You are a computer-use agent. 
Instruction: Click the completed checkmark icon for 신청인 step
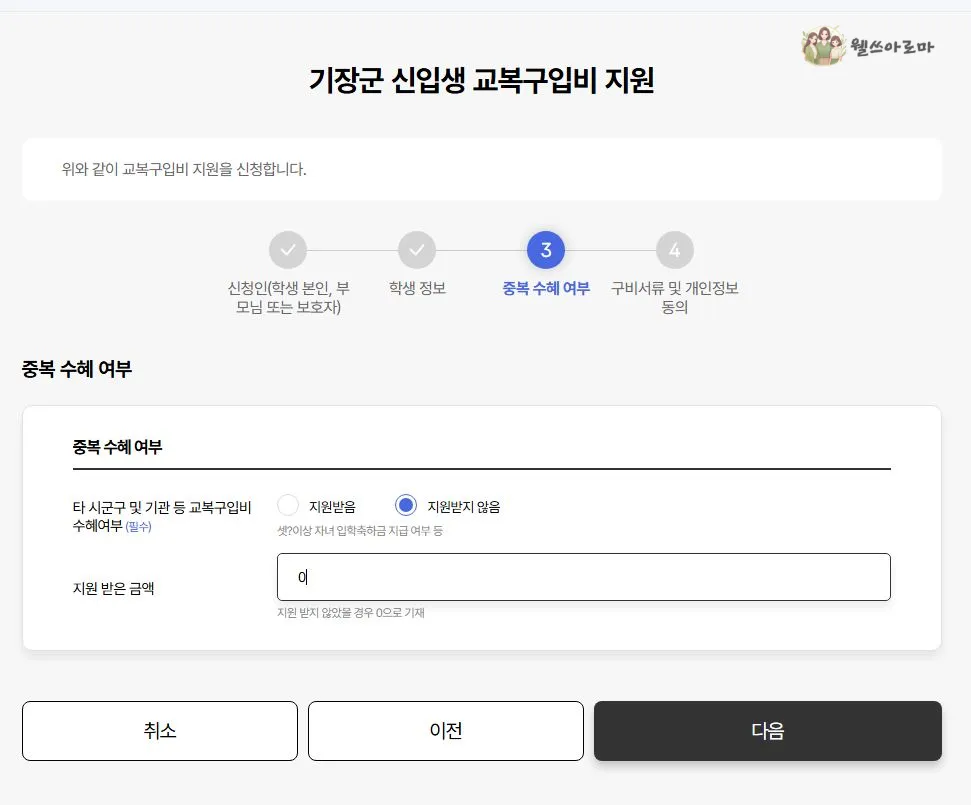click(x=288, y=250)
